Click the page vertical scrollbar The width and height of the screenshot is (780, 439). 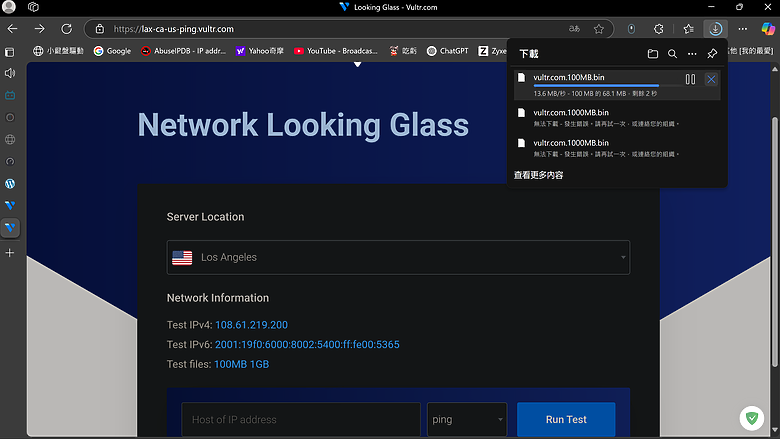click(775, 242)
